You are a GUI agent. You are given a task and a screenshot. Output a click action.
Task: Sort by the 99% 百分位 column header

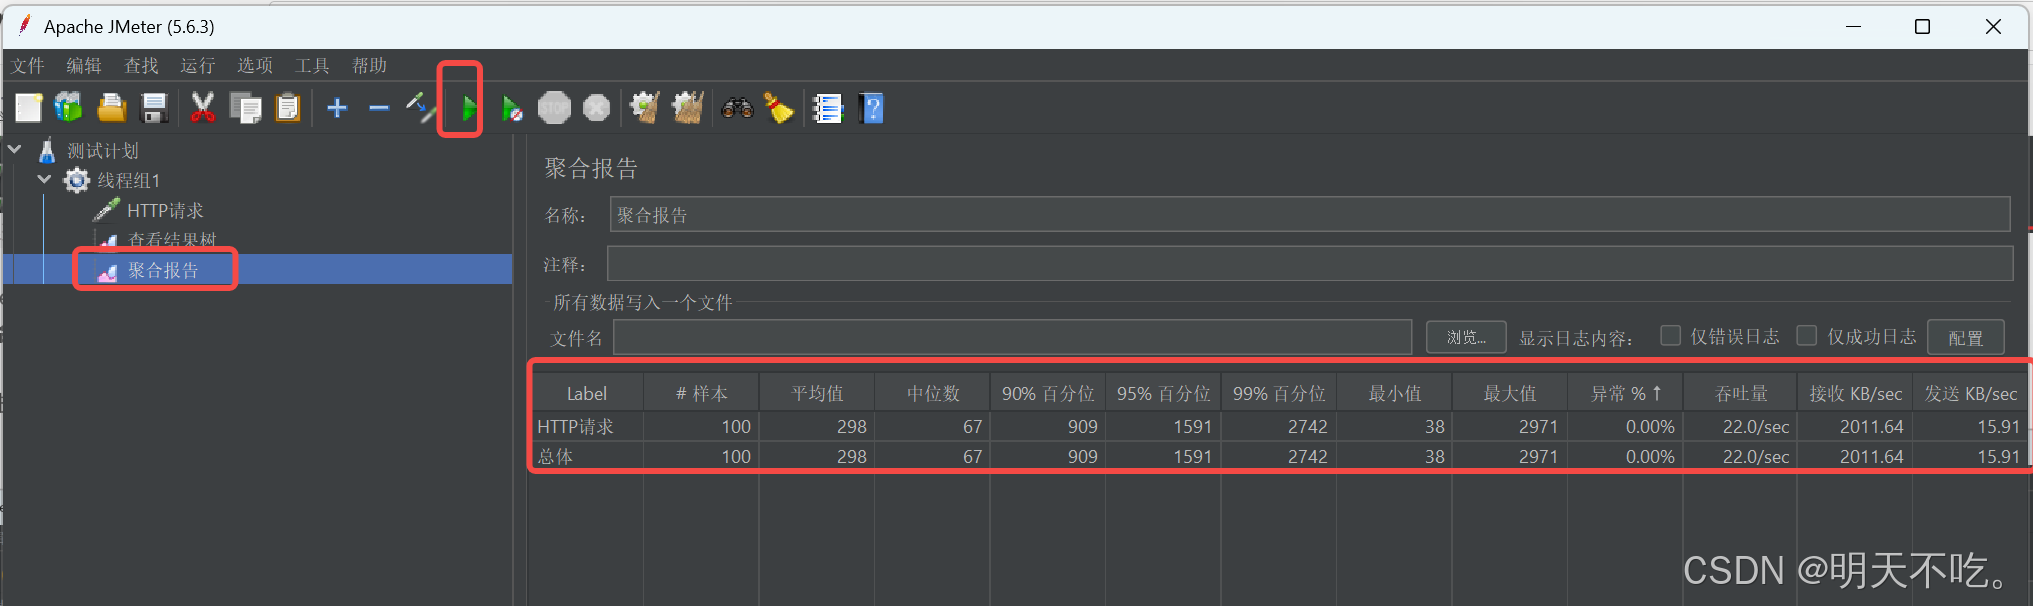coord(1279,394)
